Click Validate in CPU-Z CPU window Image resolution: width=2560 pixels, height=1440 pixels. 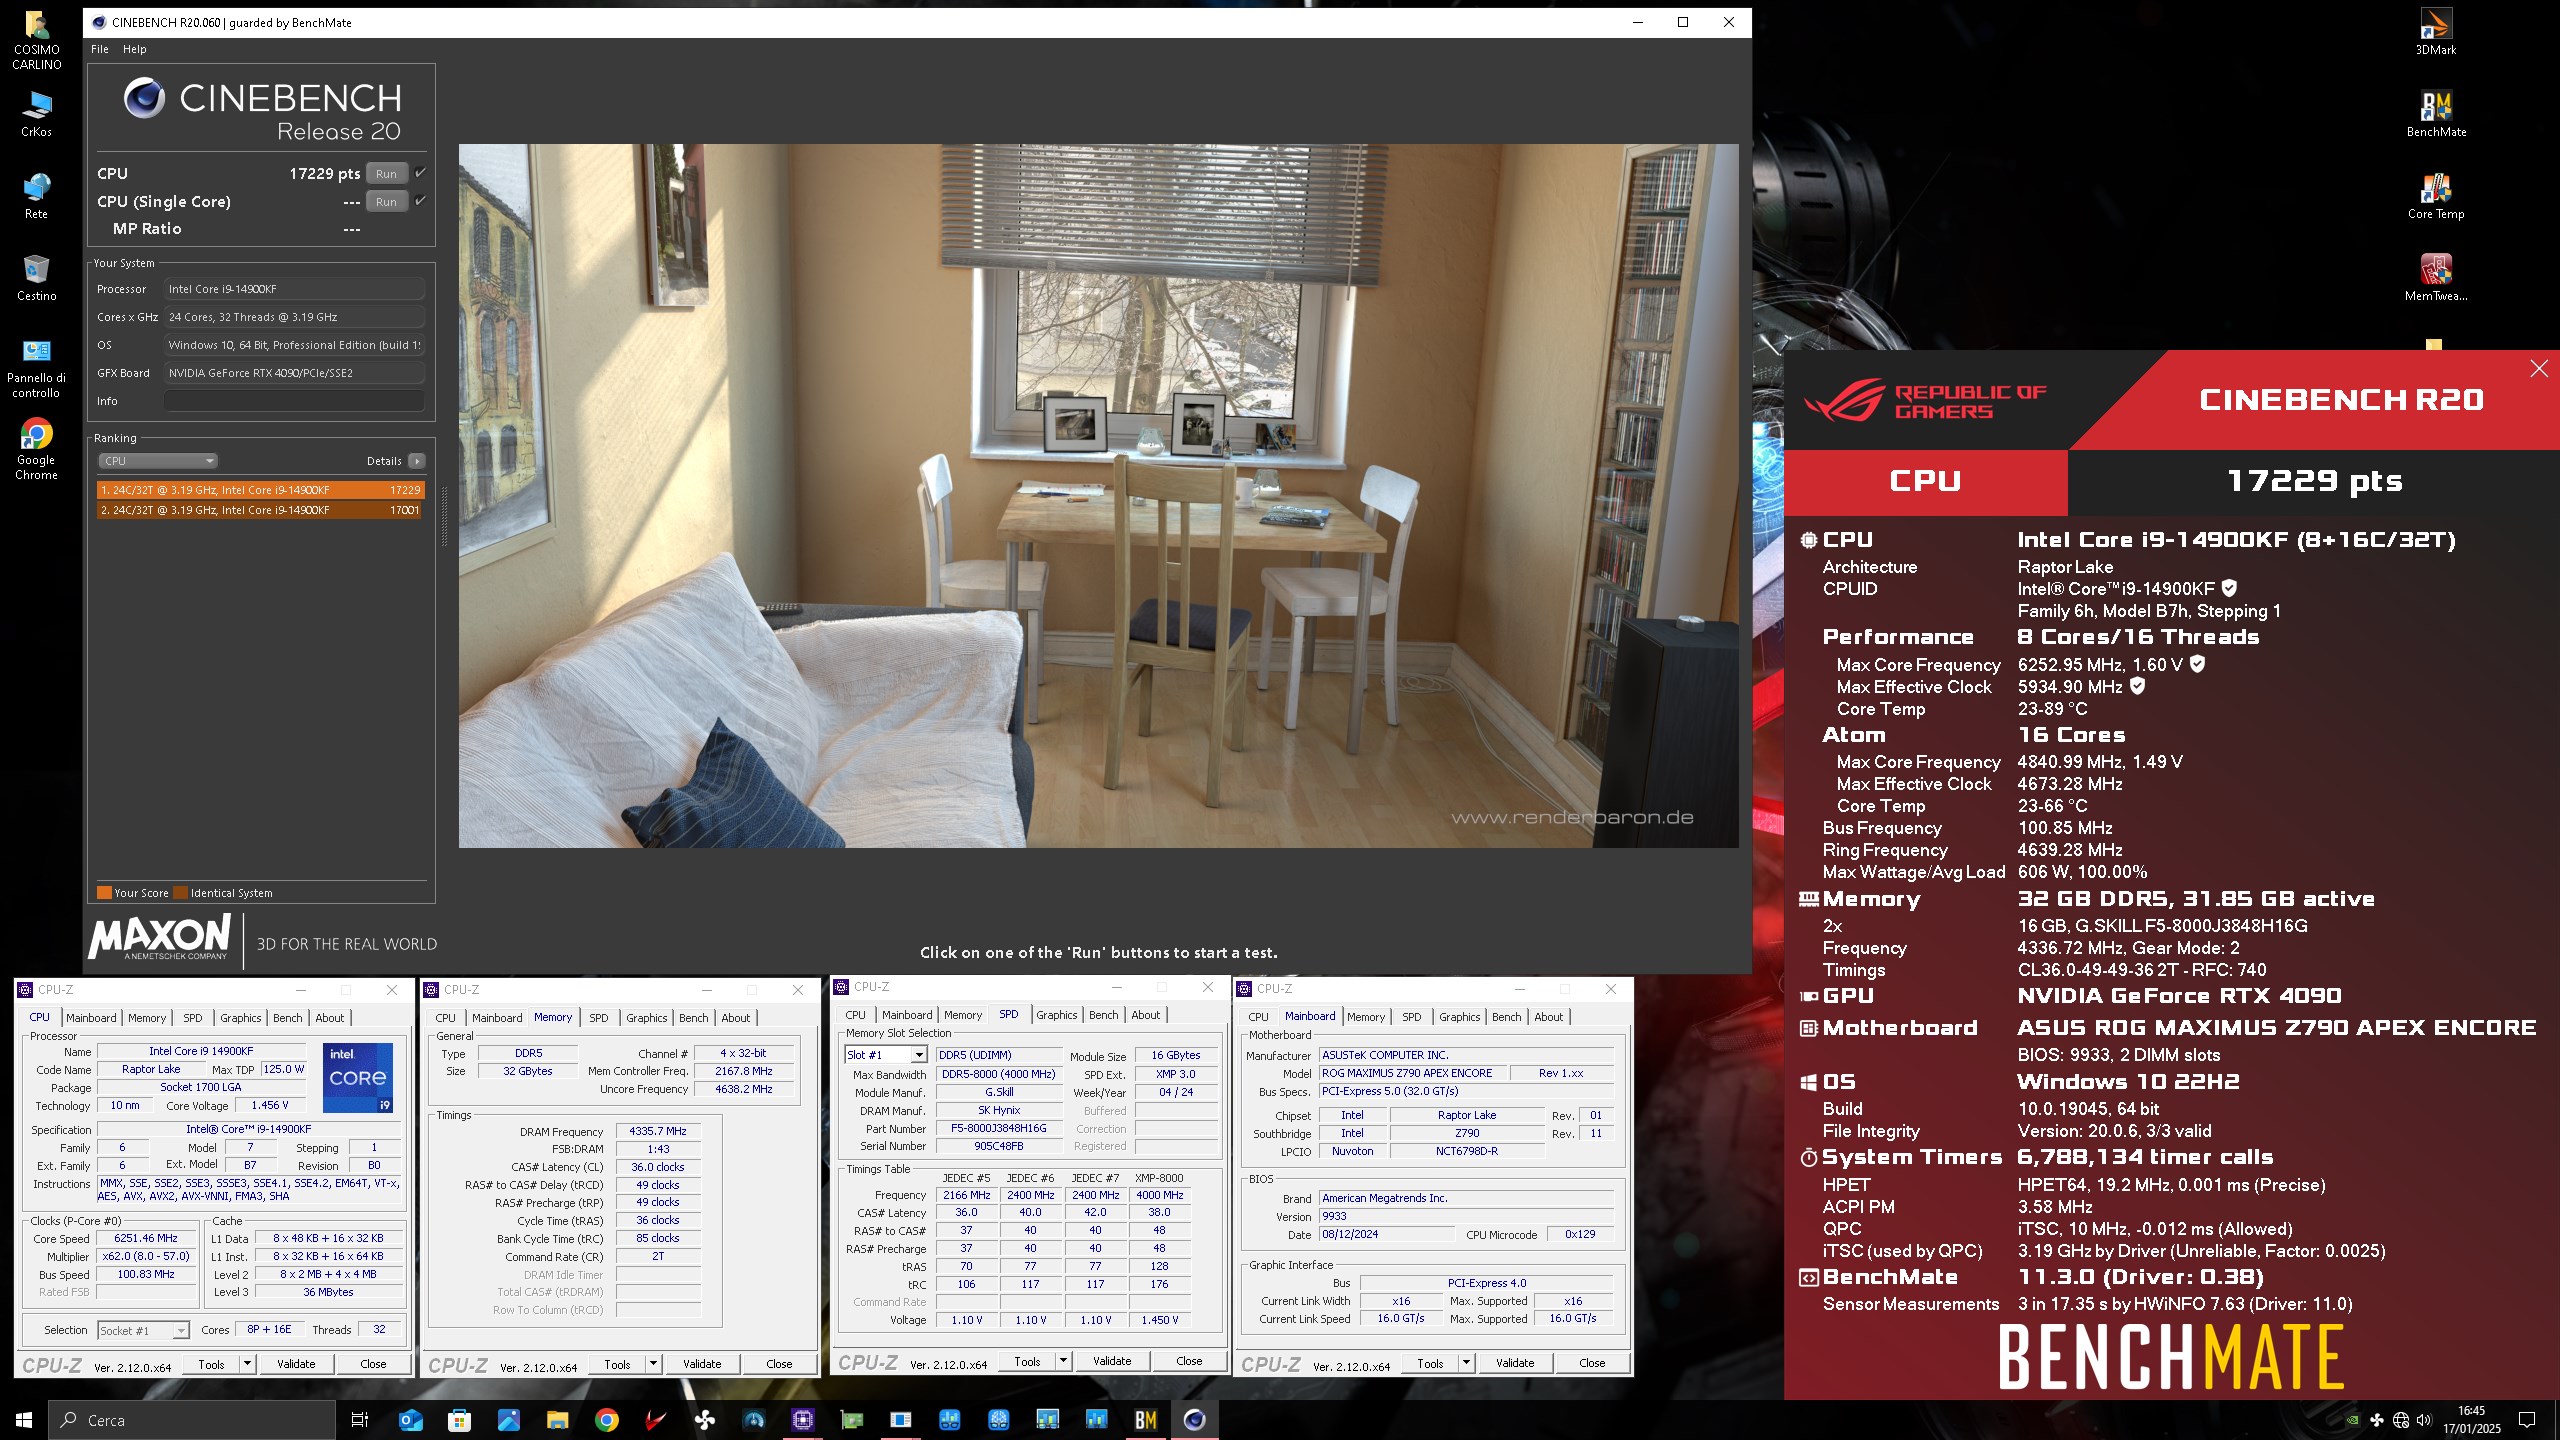[296, 1363]
